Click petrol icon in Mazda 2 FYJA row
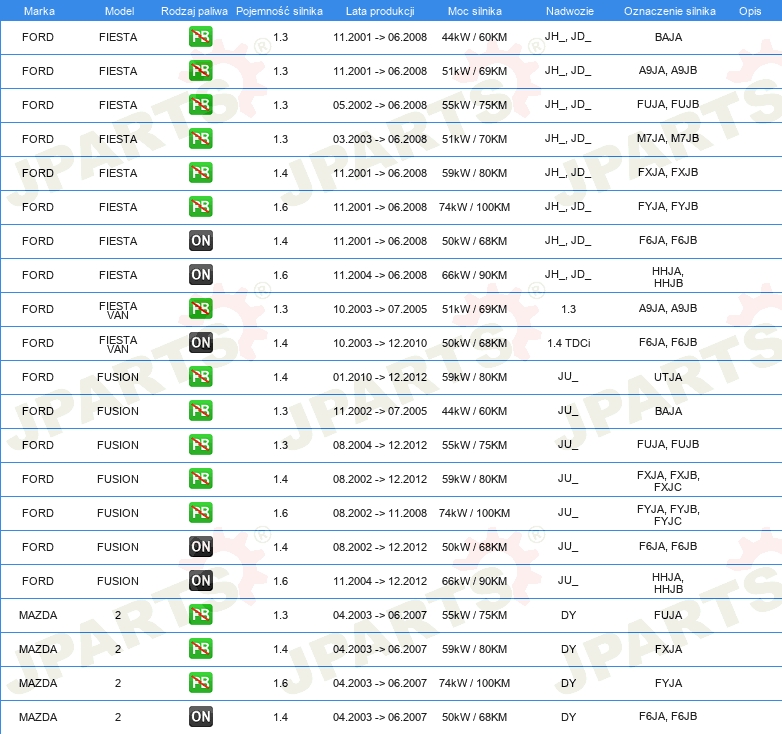 click(x=200, y=683)
